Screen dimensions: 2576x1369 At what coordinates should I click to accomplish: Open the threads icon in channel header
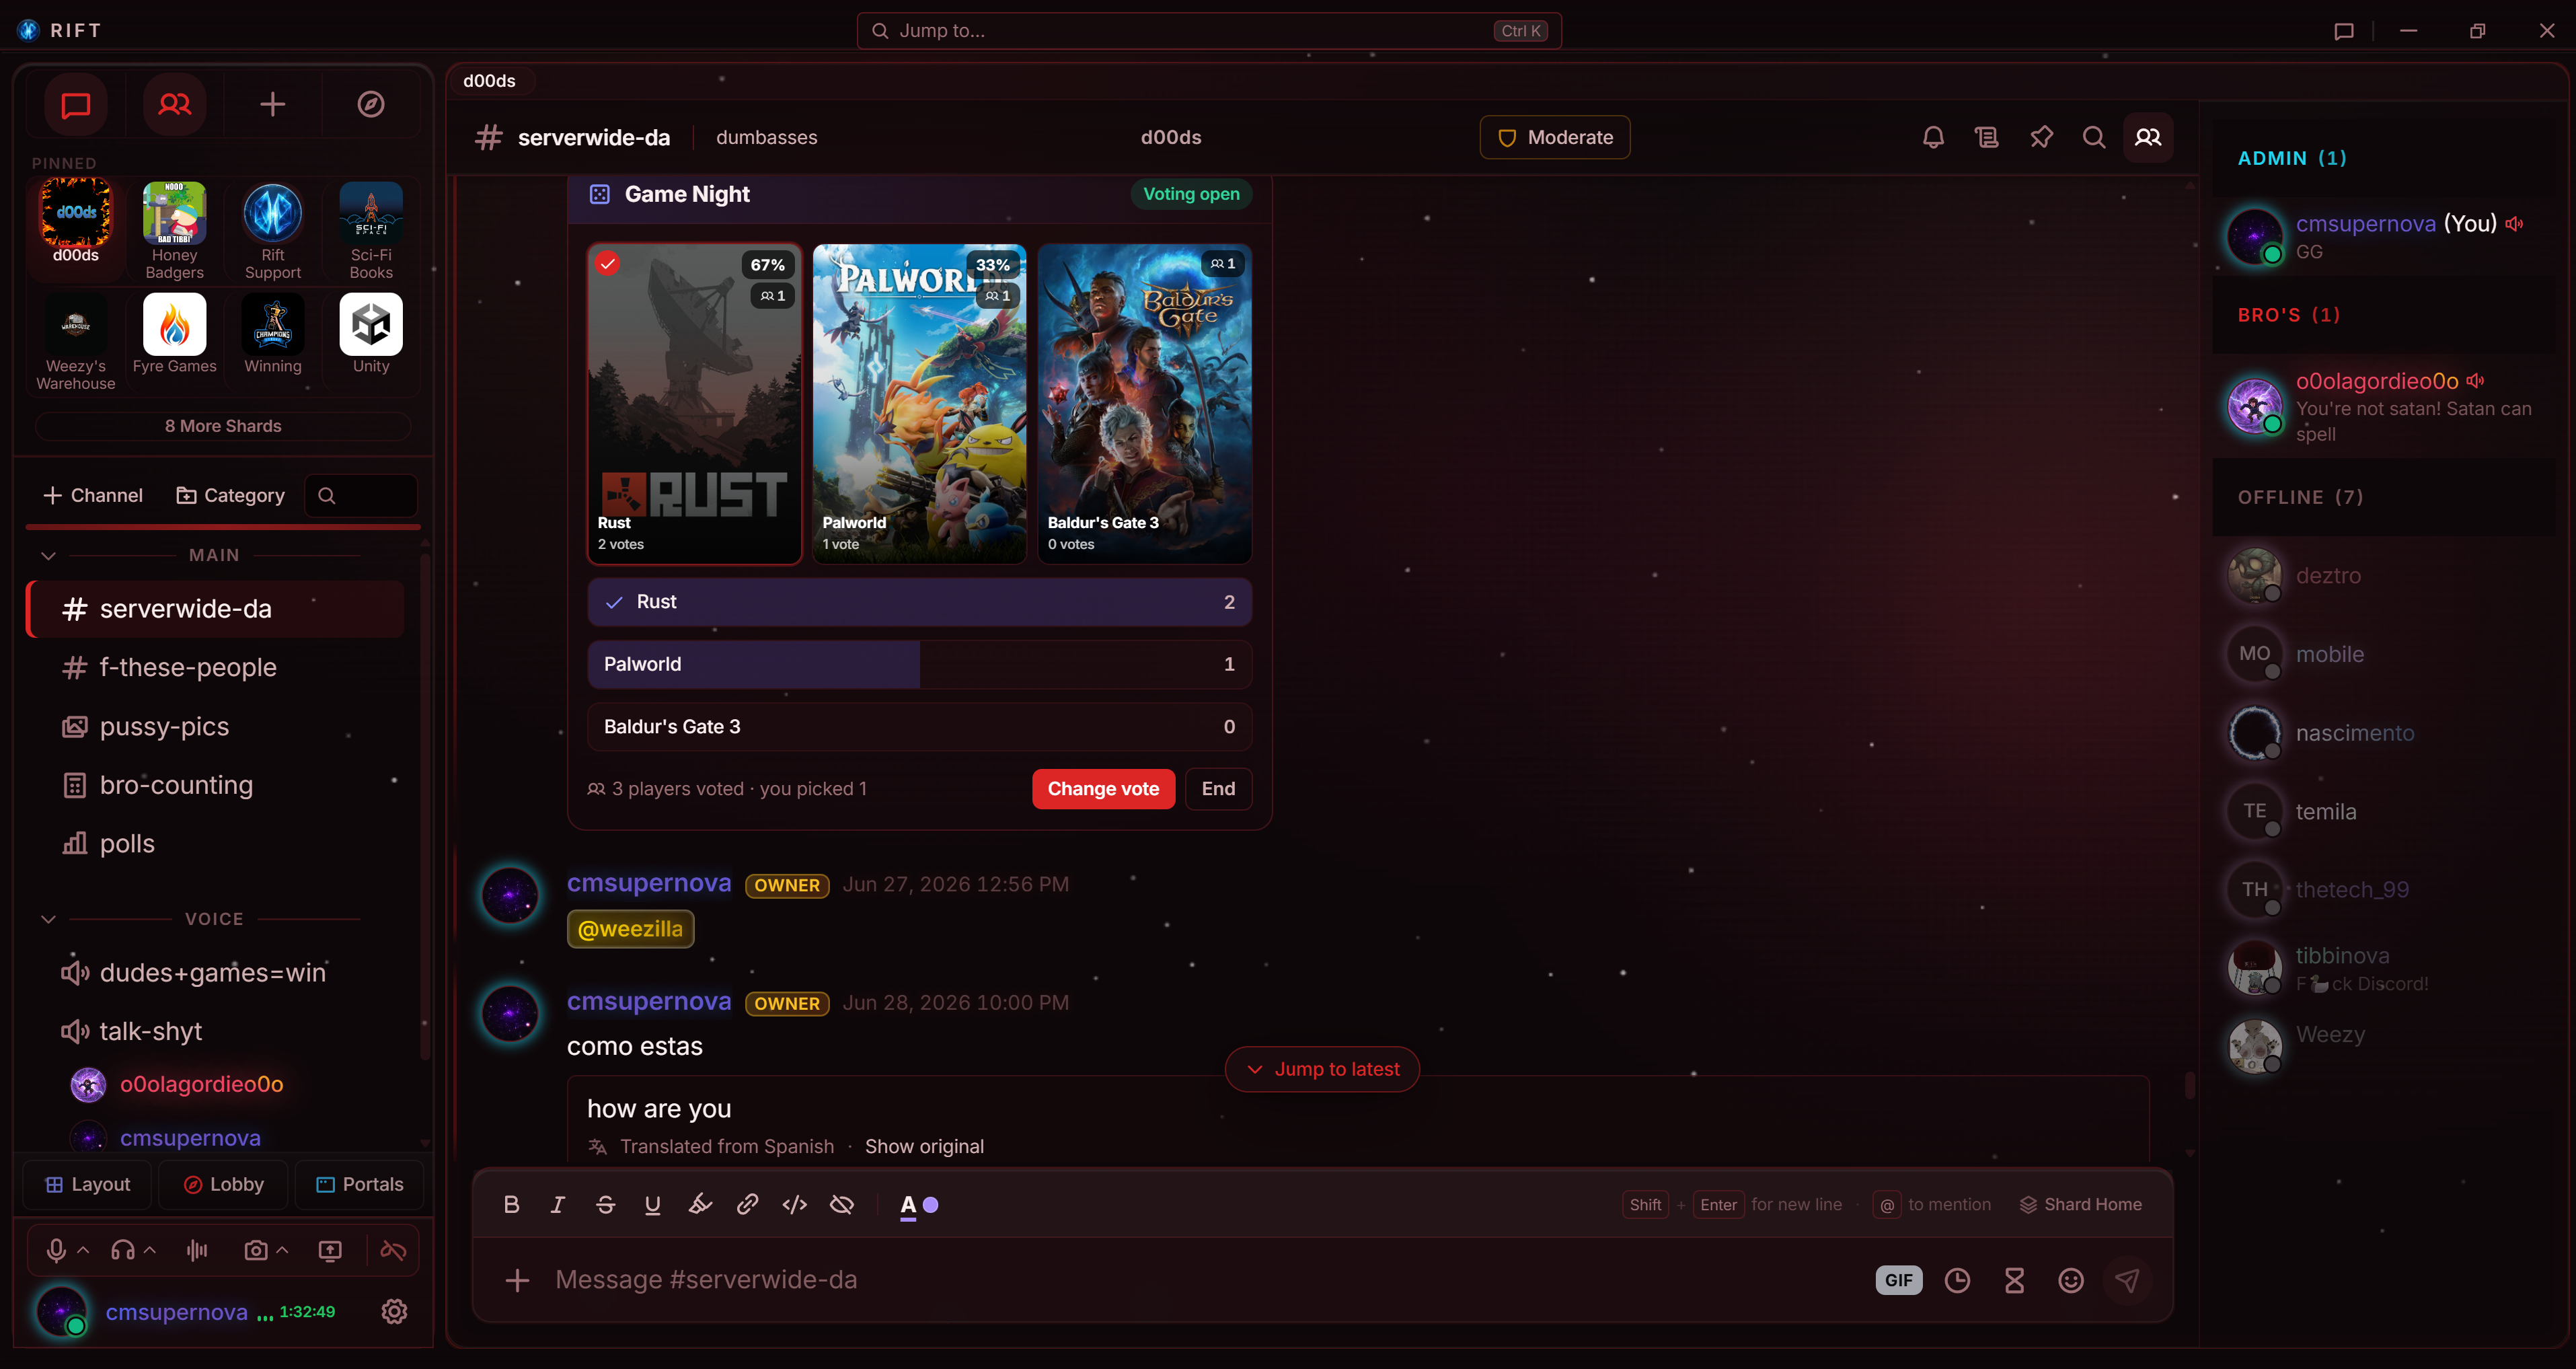1987,137
